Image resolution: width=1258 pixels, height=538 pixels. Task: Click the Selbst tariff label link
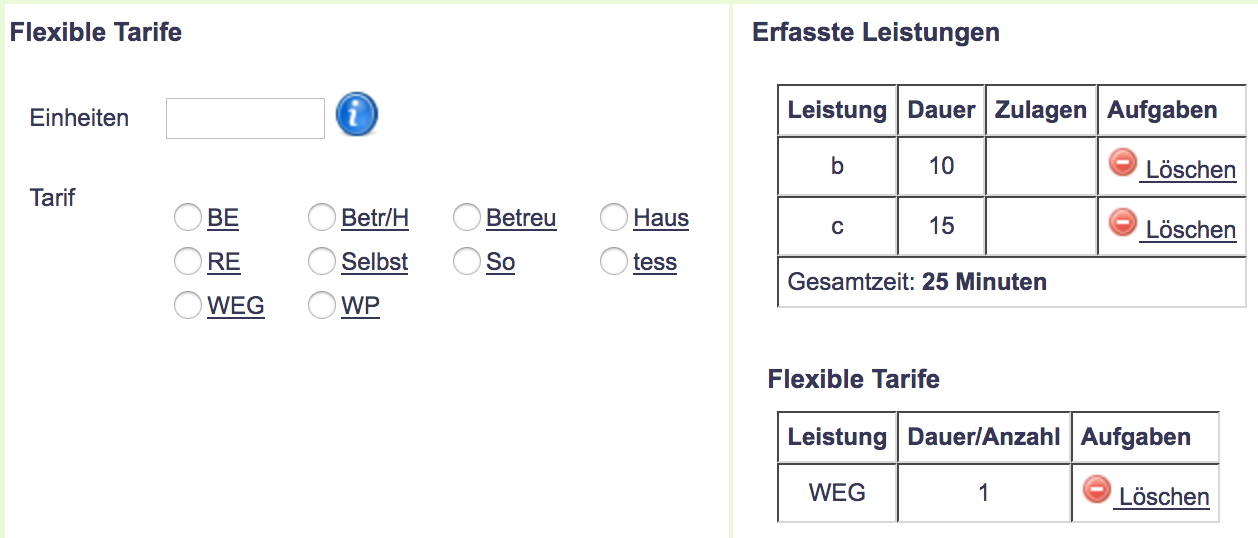coord(374,262)
